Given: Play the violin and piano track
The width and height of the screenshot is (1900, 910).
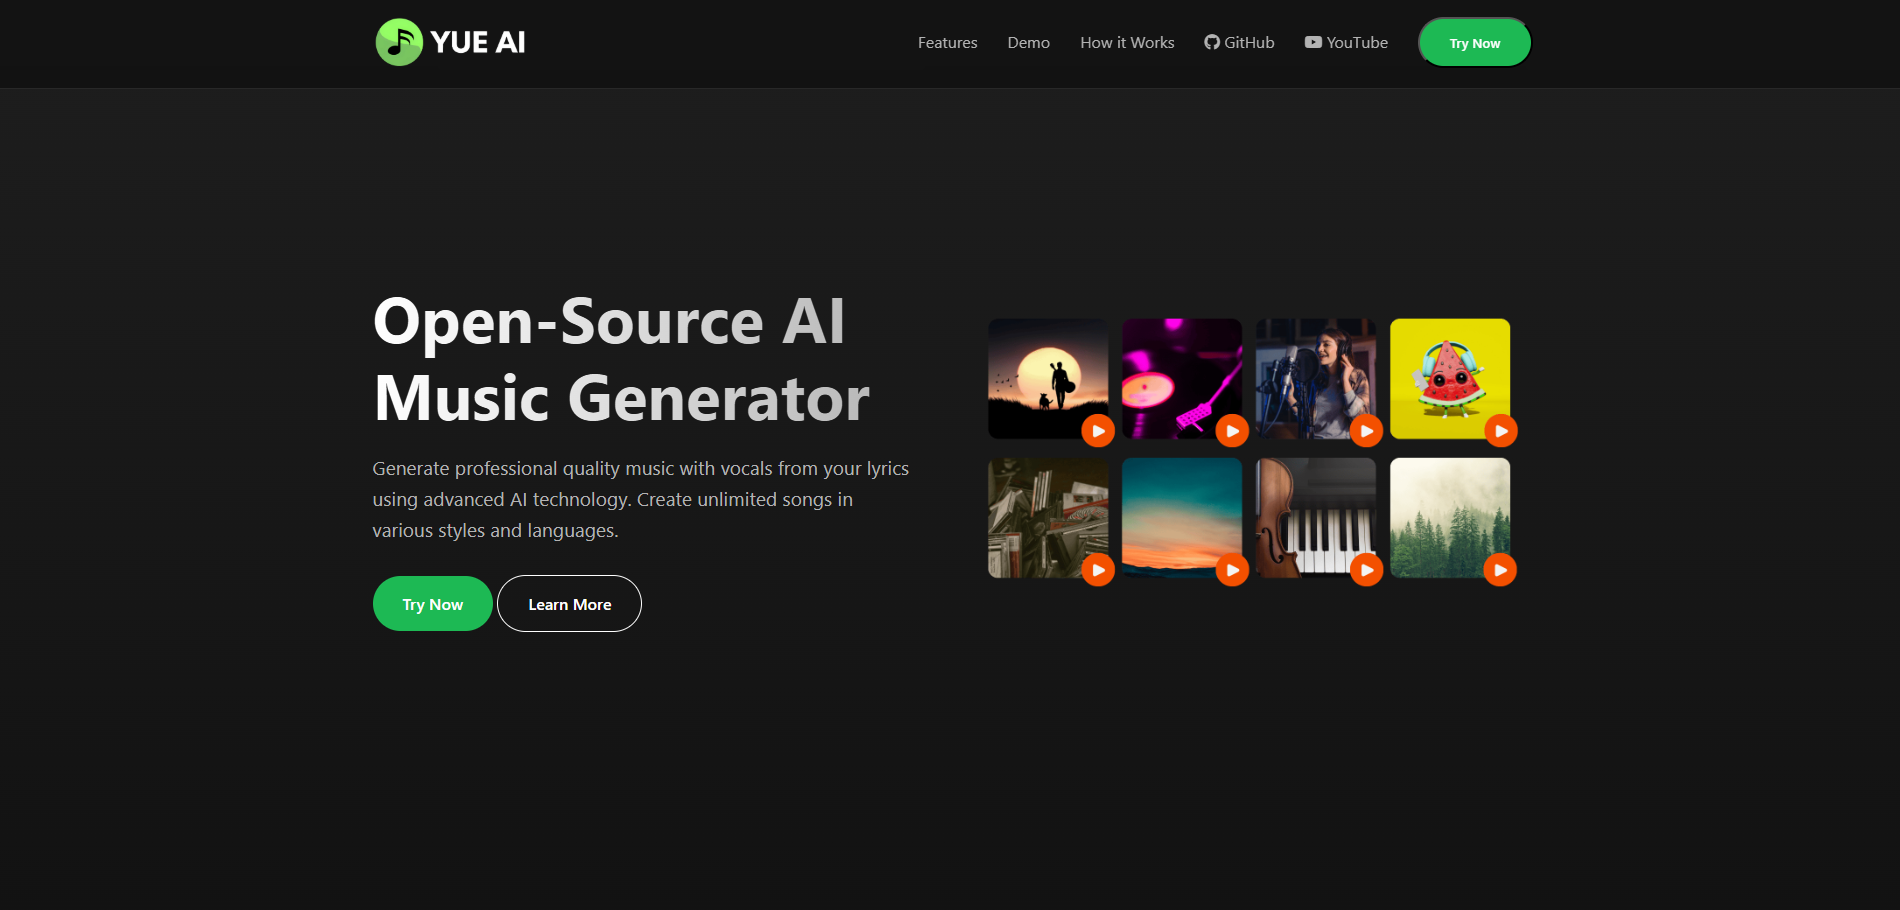Looking at the screenshot, I should 1366,570.
